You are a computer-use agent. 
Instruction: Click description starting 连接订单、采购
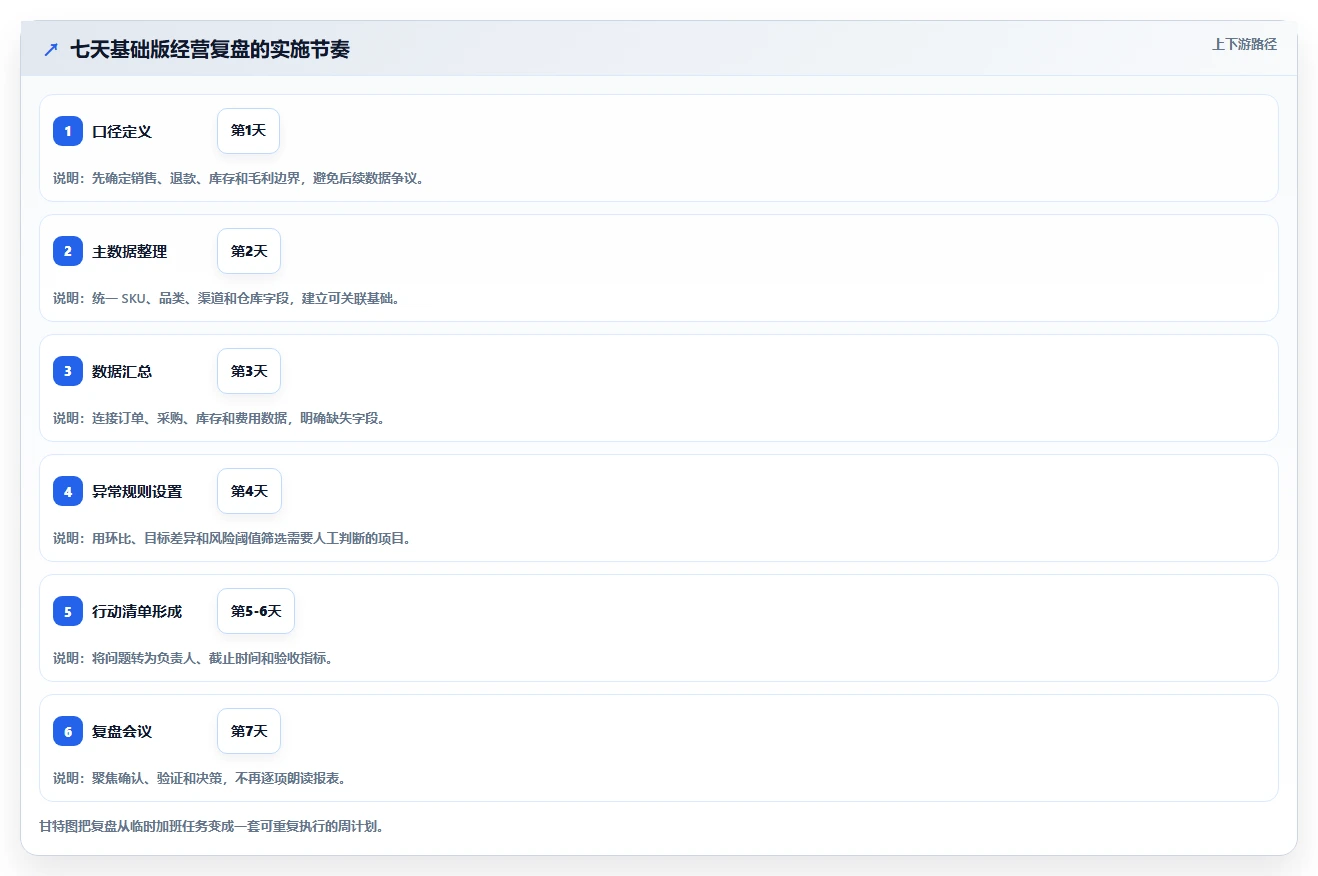219,418
